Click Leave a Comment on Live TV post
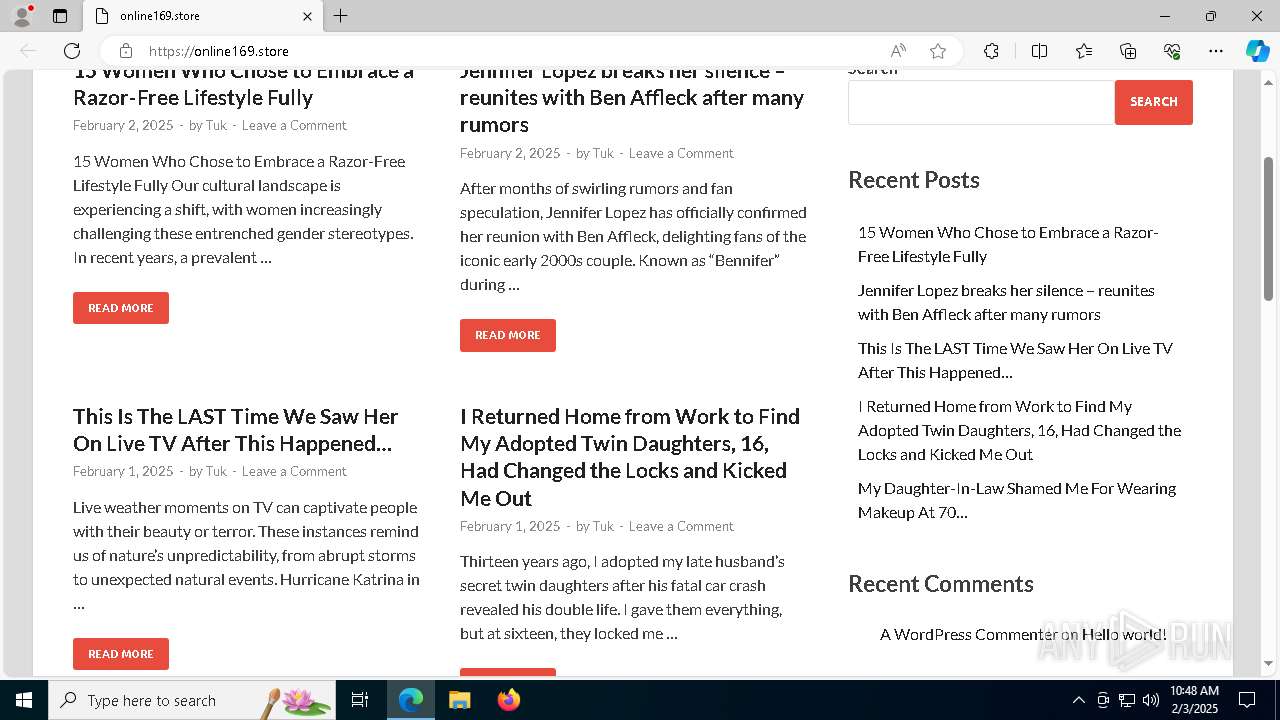The height and width of the screenshot is (720, 1280). (294, 471)
